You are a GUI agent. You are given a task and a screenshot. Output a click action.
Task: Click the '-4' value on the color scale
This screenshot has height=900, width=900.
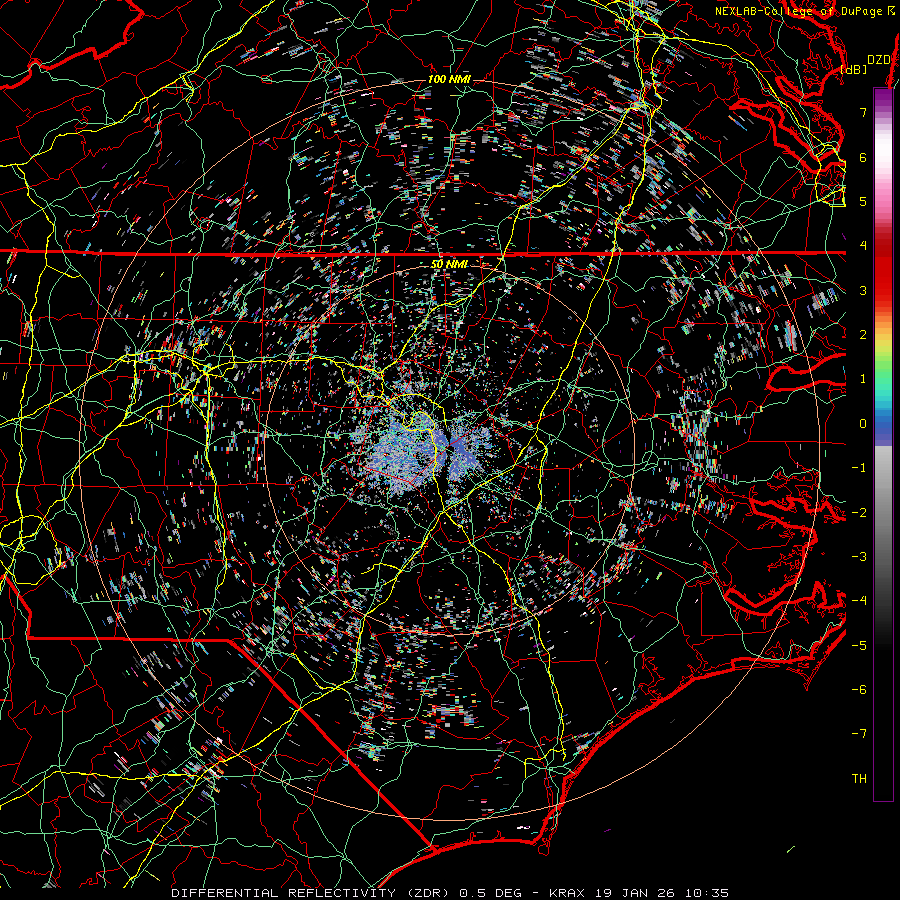click(x=859, y=601)
